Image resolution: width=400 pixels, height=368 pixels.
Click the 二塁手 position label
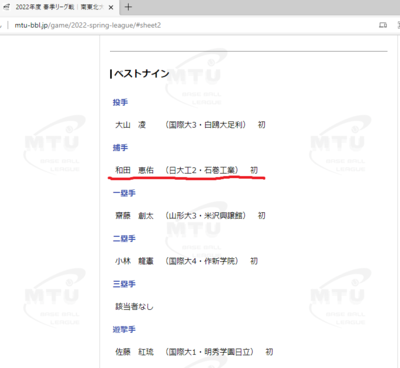coord(124,239)
